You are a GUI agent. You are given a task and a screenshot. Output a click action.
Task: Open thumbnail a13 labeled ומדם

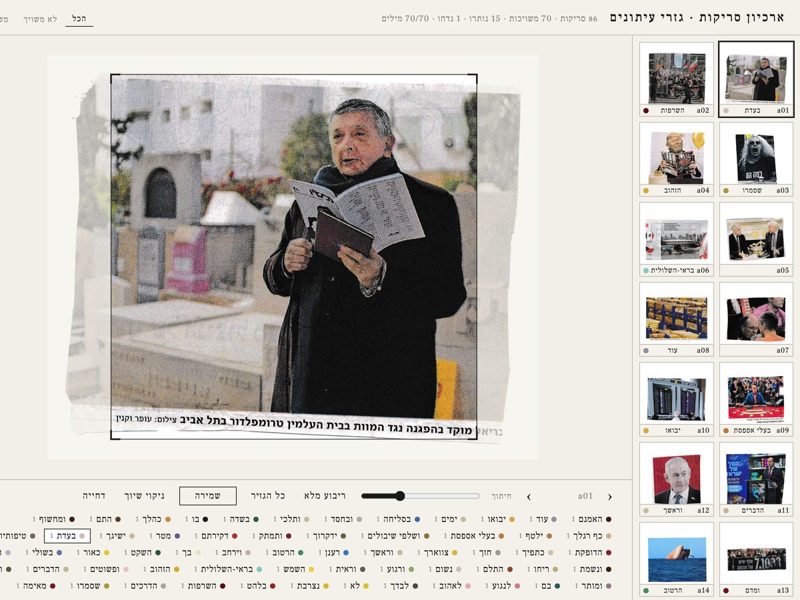click(756, 560)
